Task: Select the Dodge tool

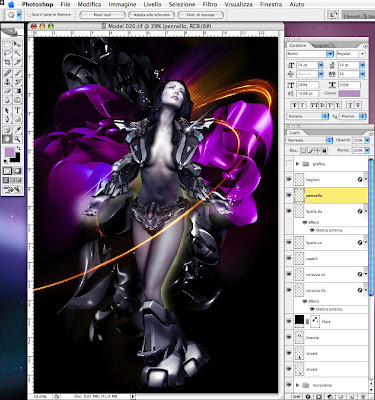Action: click(x=17, y=100)
